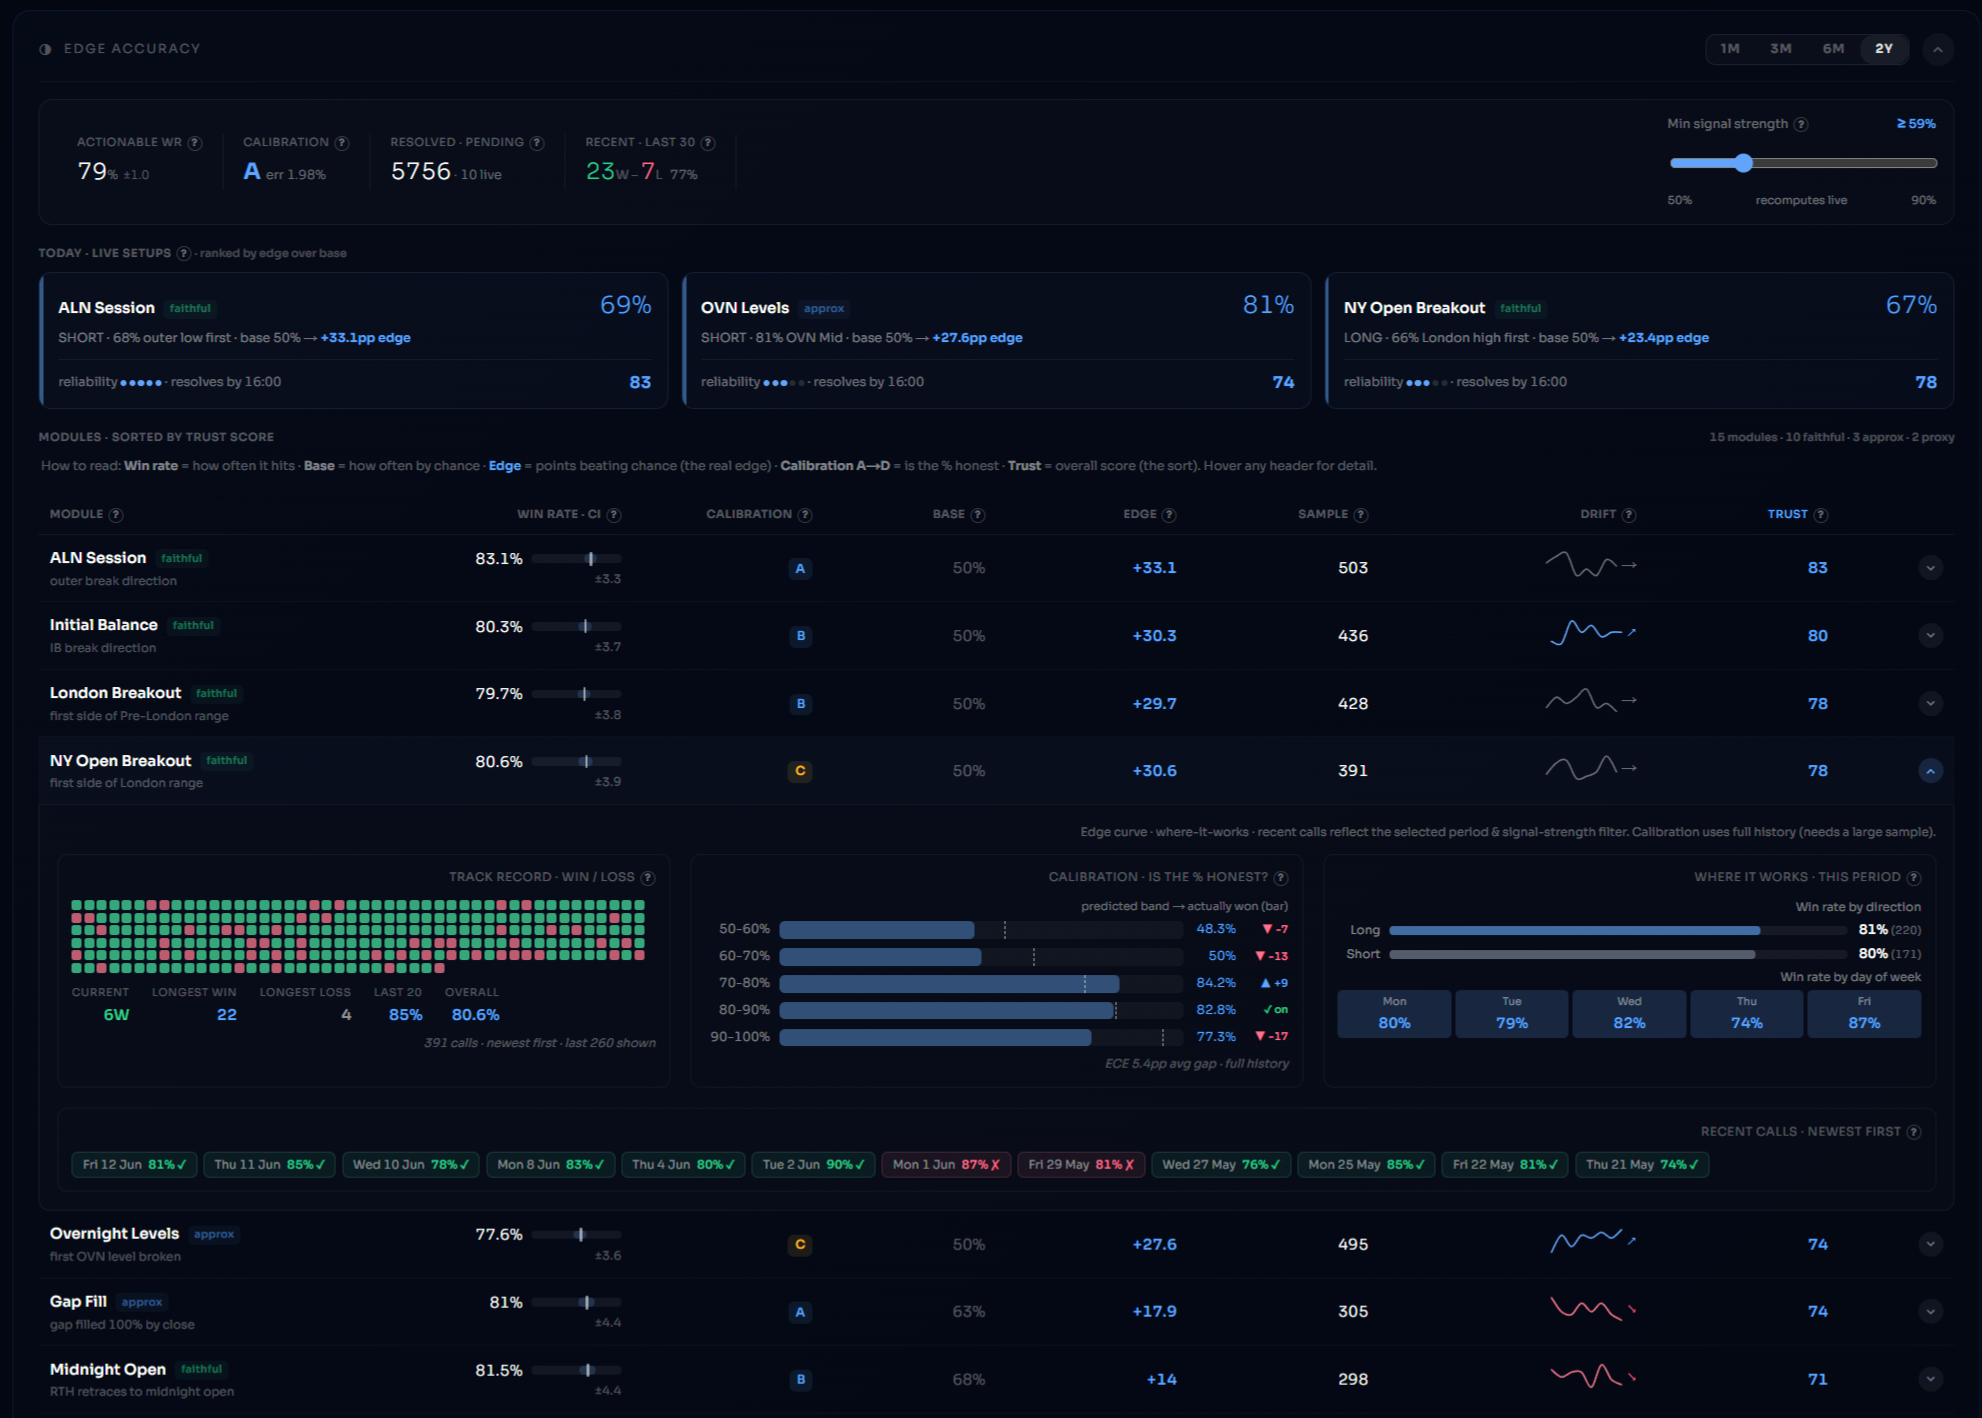This screenshot has height=1418, width=1982.
Task: Switch to the 6M time range
Action: coord(1833,49)
